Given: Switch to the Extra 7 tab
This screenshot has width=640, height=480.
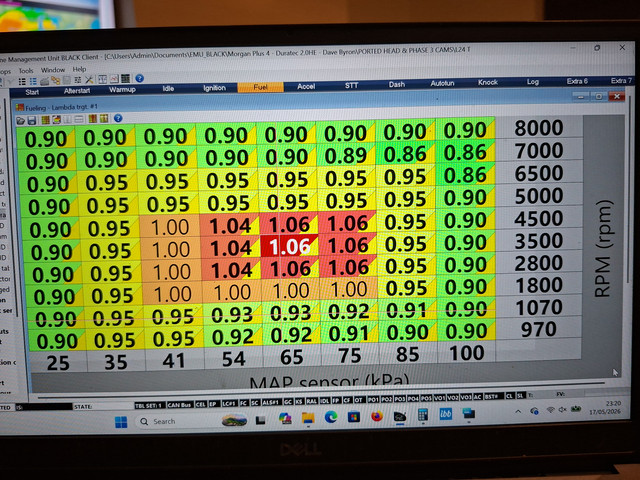Looking at the screenshot, I should click(621, 80).
